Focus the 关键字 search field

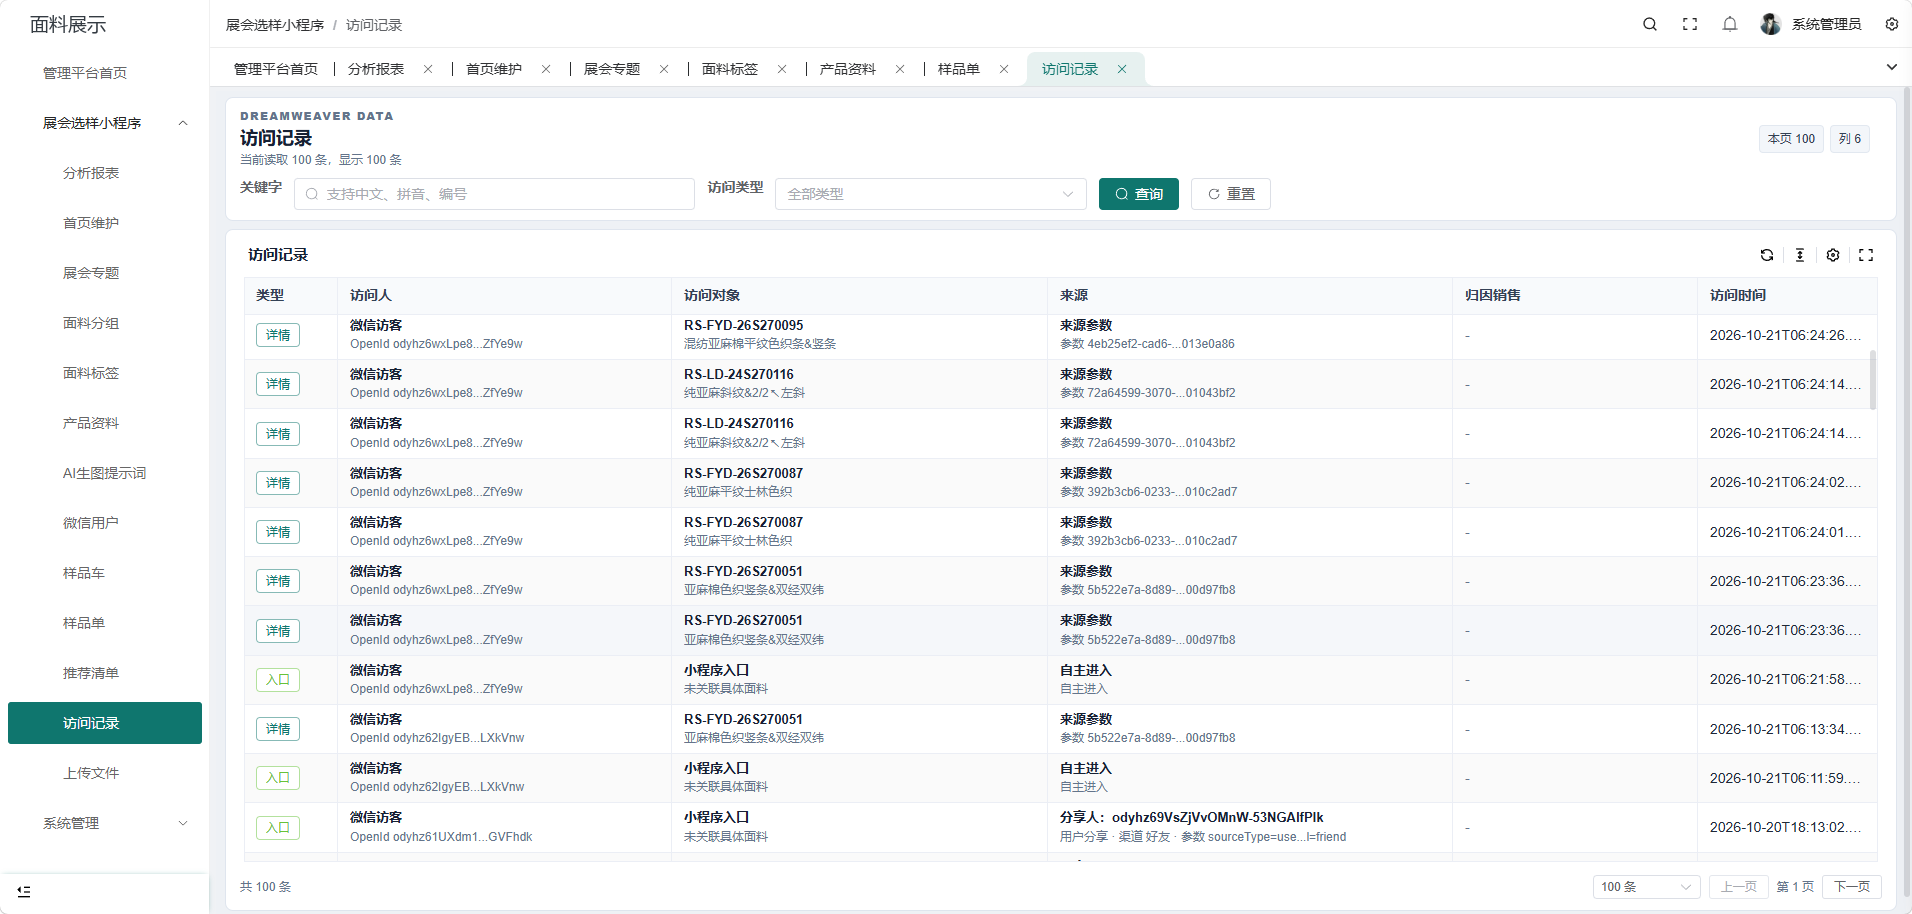pos(494,194)
